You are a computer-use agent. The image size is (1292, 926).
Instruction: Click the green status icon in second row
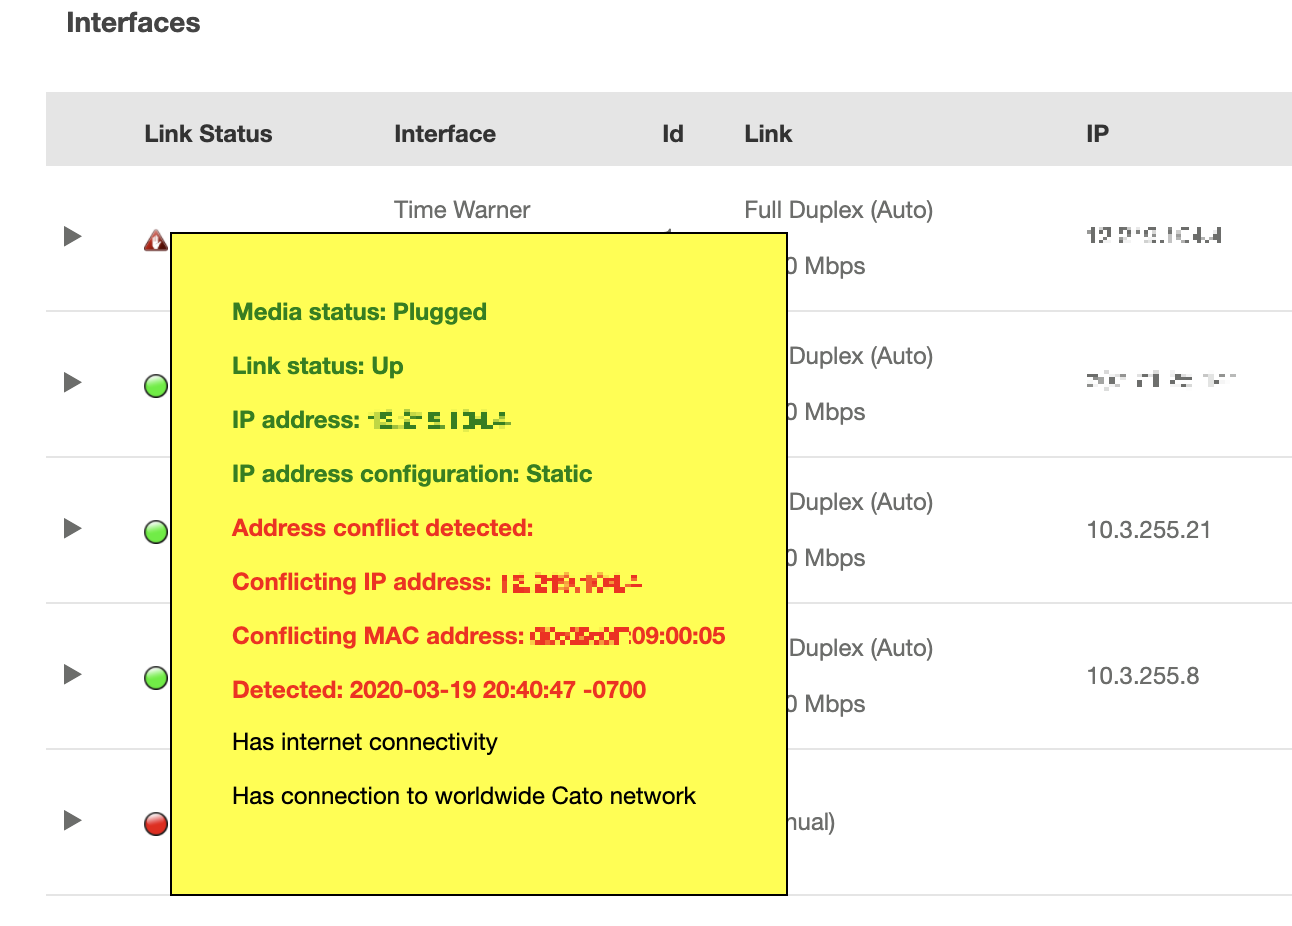pos(156,385)
